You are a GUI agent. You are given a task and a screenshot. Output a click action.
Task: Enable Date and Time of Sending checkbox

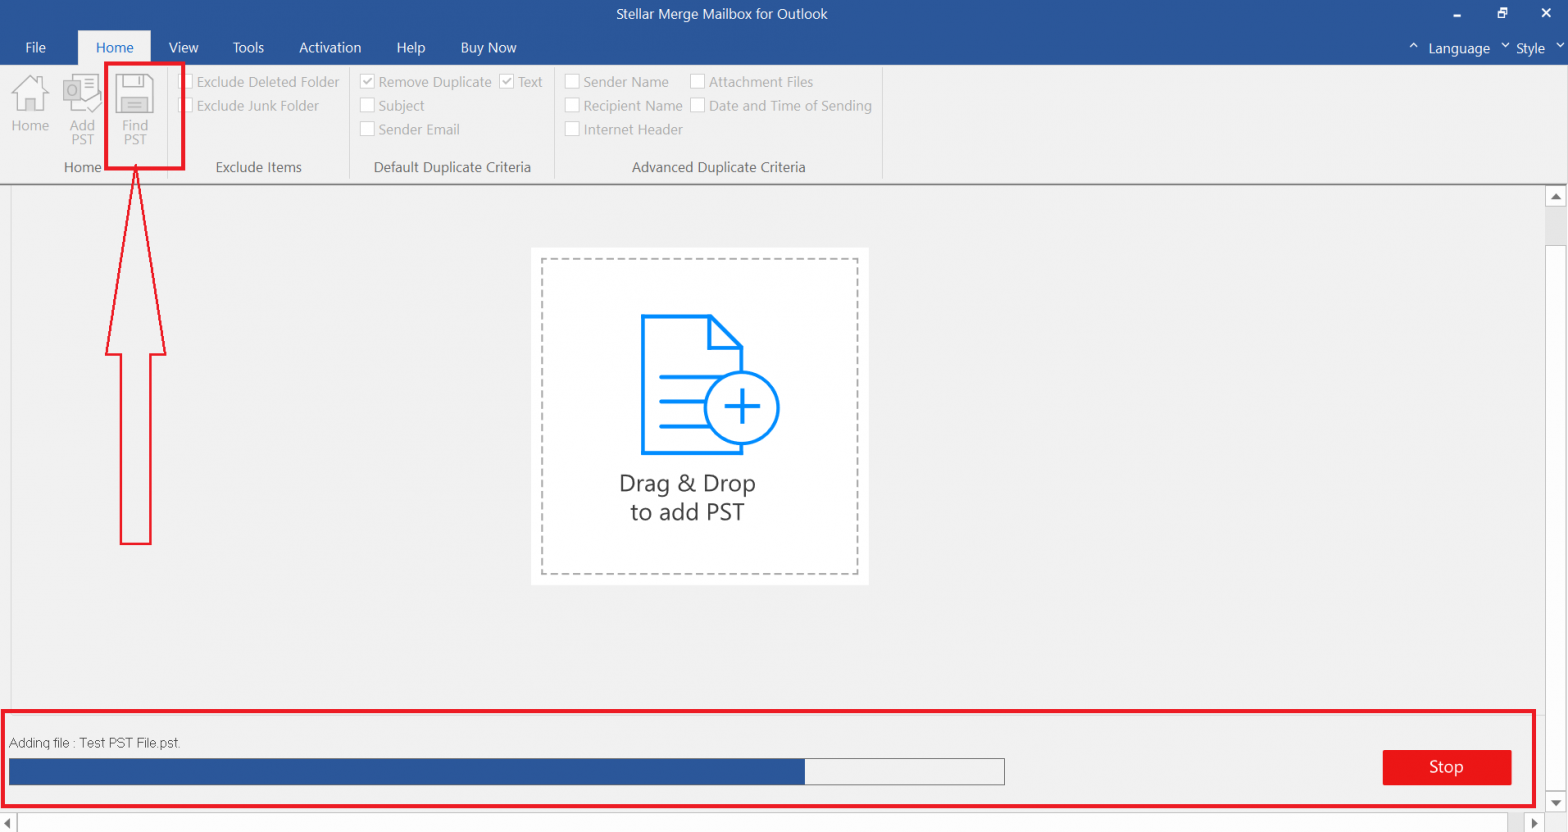pyautogui.click(x=698, y=105)
